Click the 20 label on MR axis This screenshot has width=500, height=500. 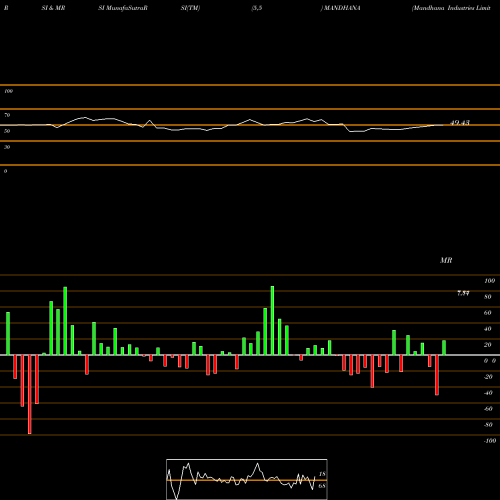click(x=488, y=345)
